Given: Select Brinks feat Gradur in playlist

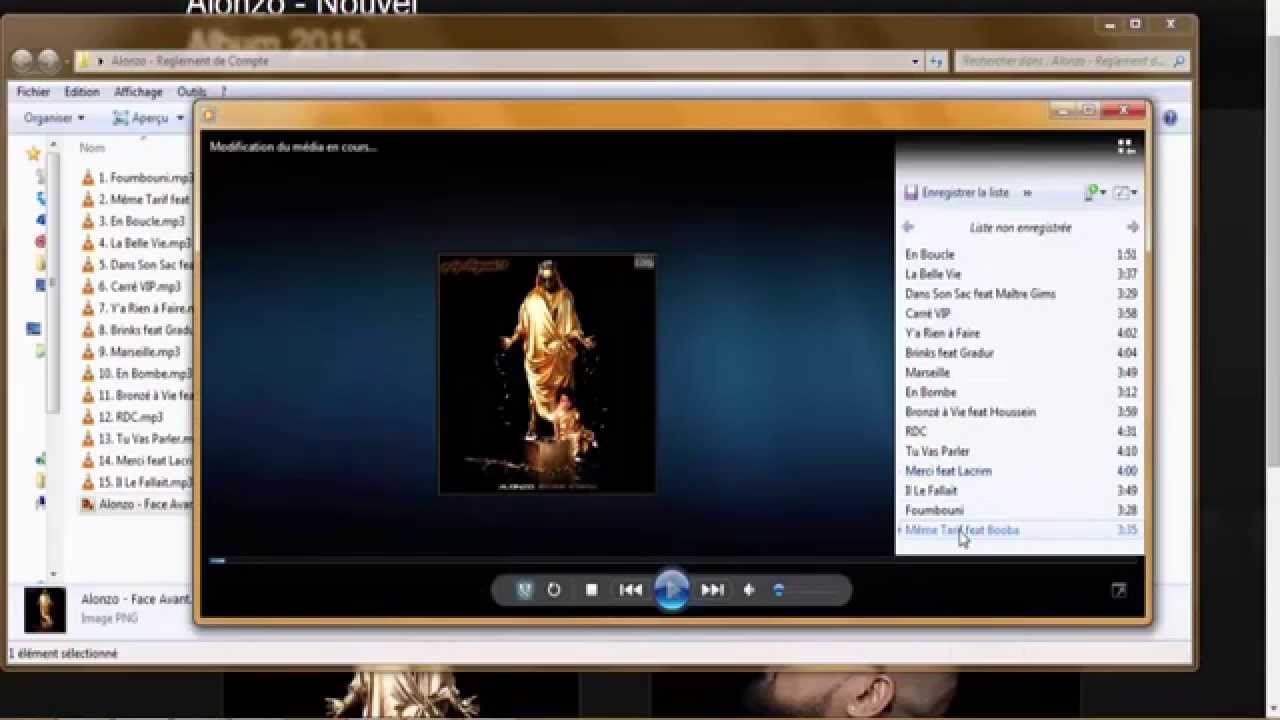Looking at the screenshot, I should click(1020, 353).
